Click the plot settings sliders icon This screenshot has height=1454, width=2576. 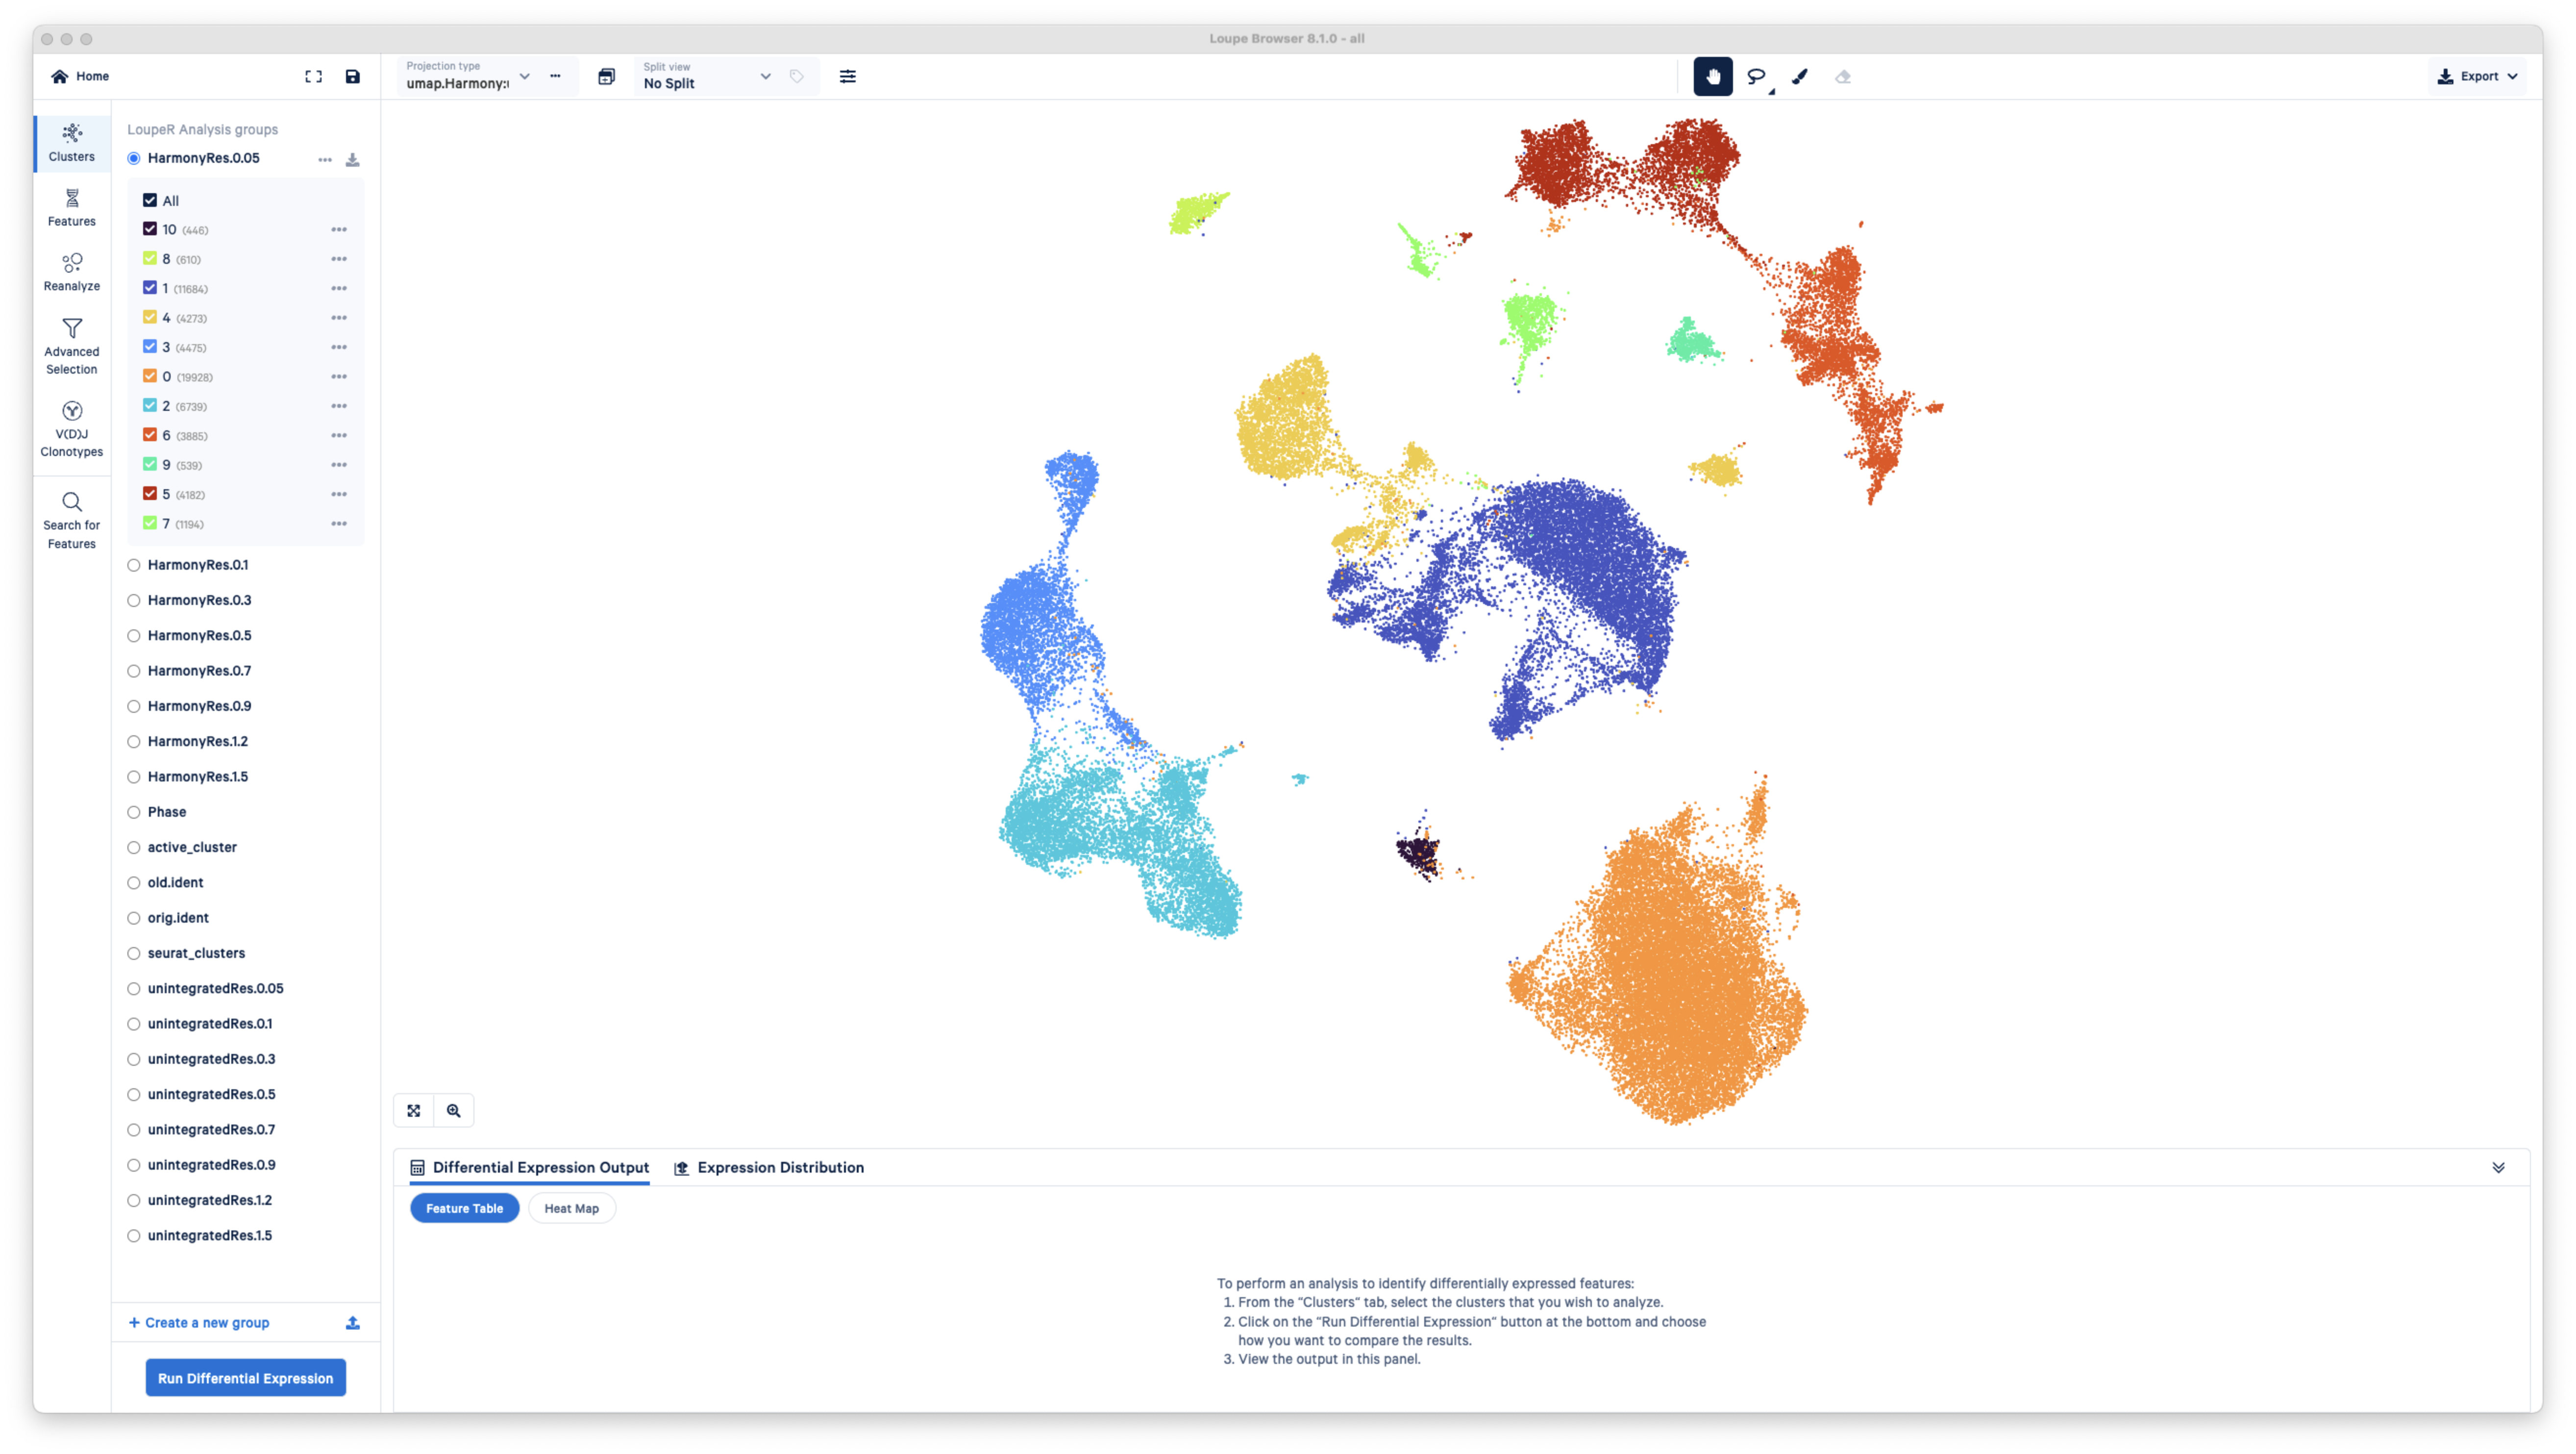tap(848, 76)
